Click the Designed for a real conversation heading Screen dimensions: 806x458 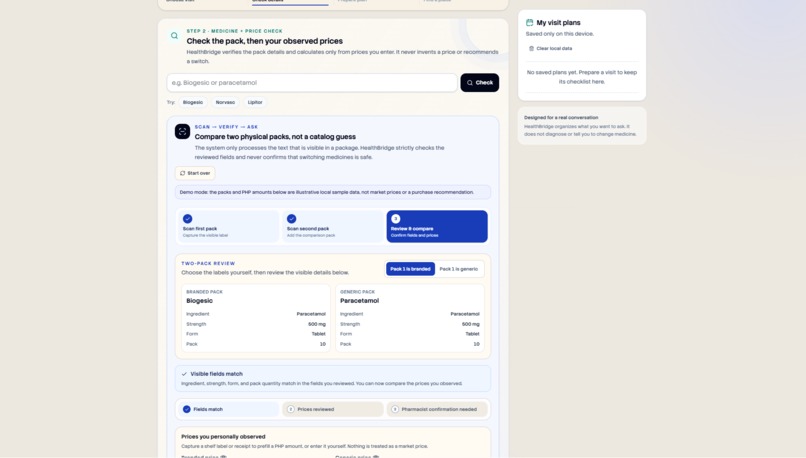click(x=561, y=117)
